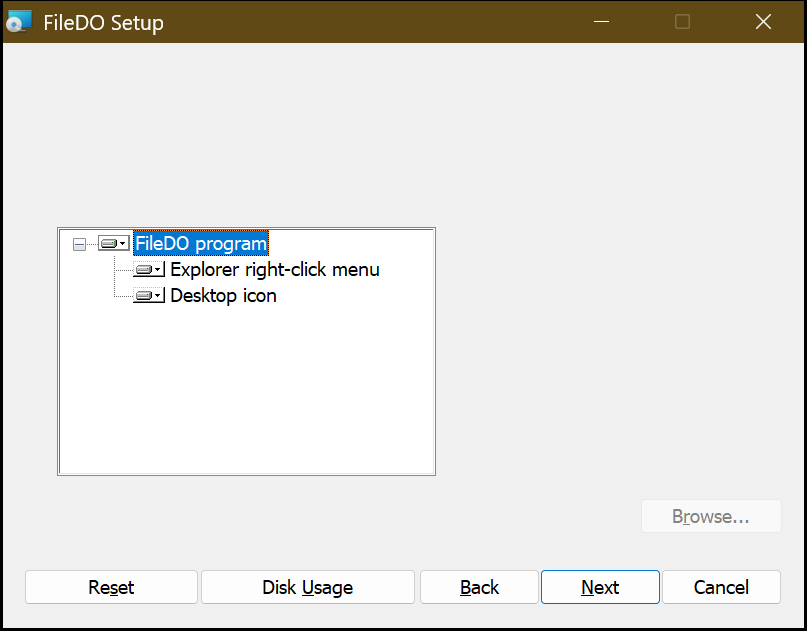Proceed with the Next button

(x=600, y=587)
